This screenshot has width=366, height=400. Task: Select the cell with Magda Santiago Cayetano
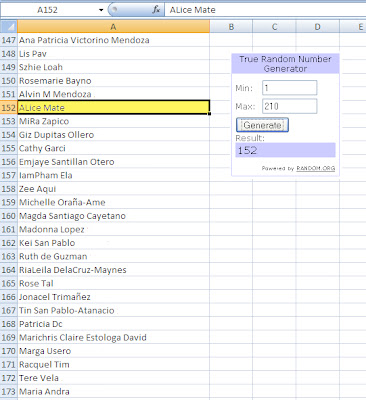pyautogui.click(x=113, y=216)
